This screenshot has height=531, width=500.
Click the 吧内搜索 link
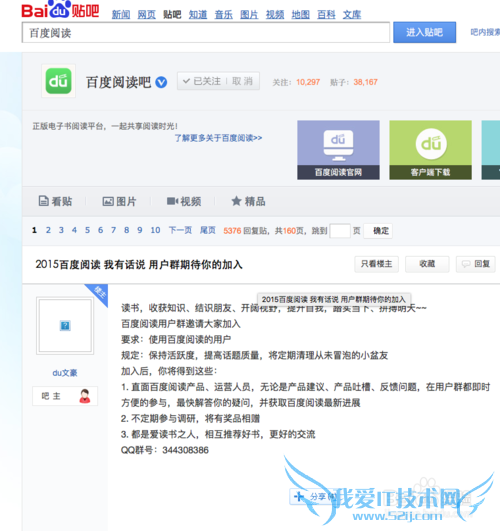[x=485, y=32]
